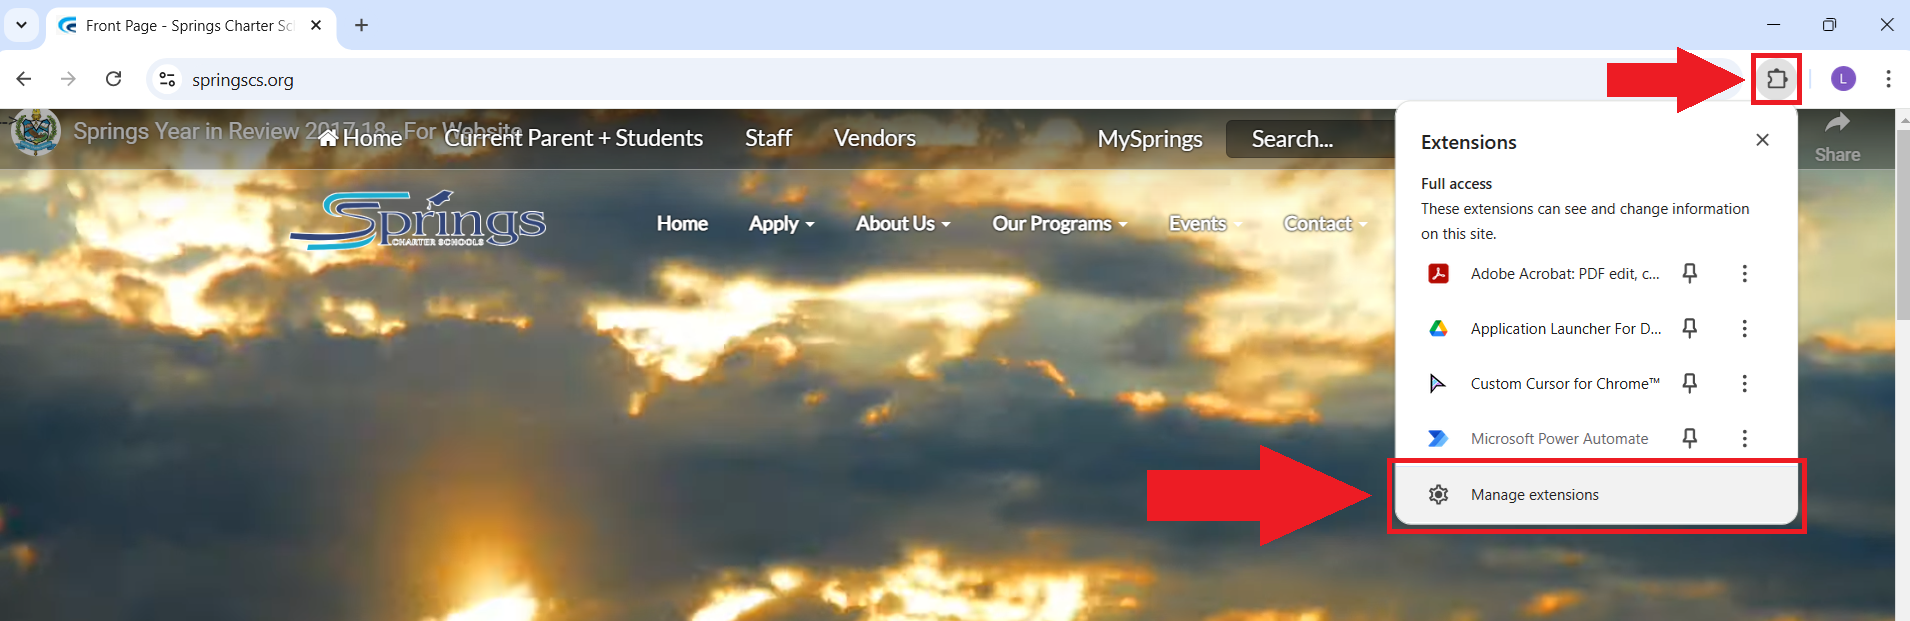Pin the Application Launcher extension
This screenshot has height=621, width=1910.
(1689, 328)
